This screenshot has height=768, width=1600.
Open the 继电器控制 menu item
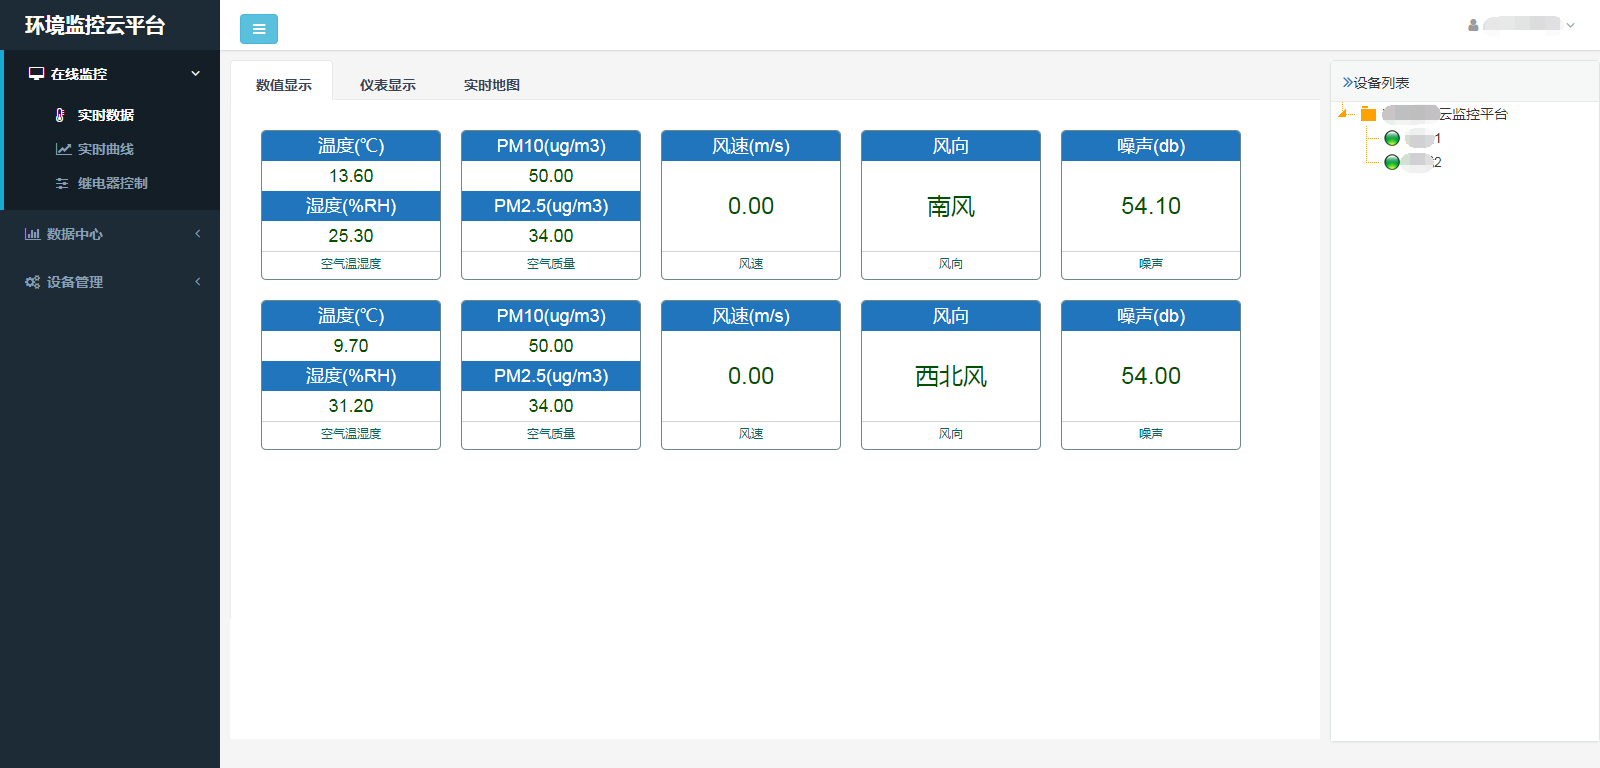pos(113,183)
